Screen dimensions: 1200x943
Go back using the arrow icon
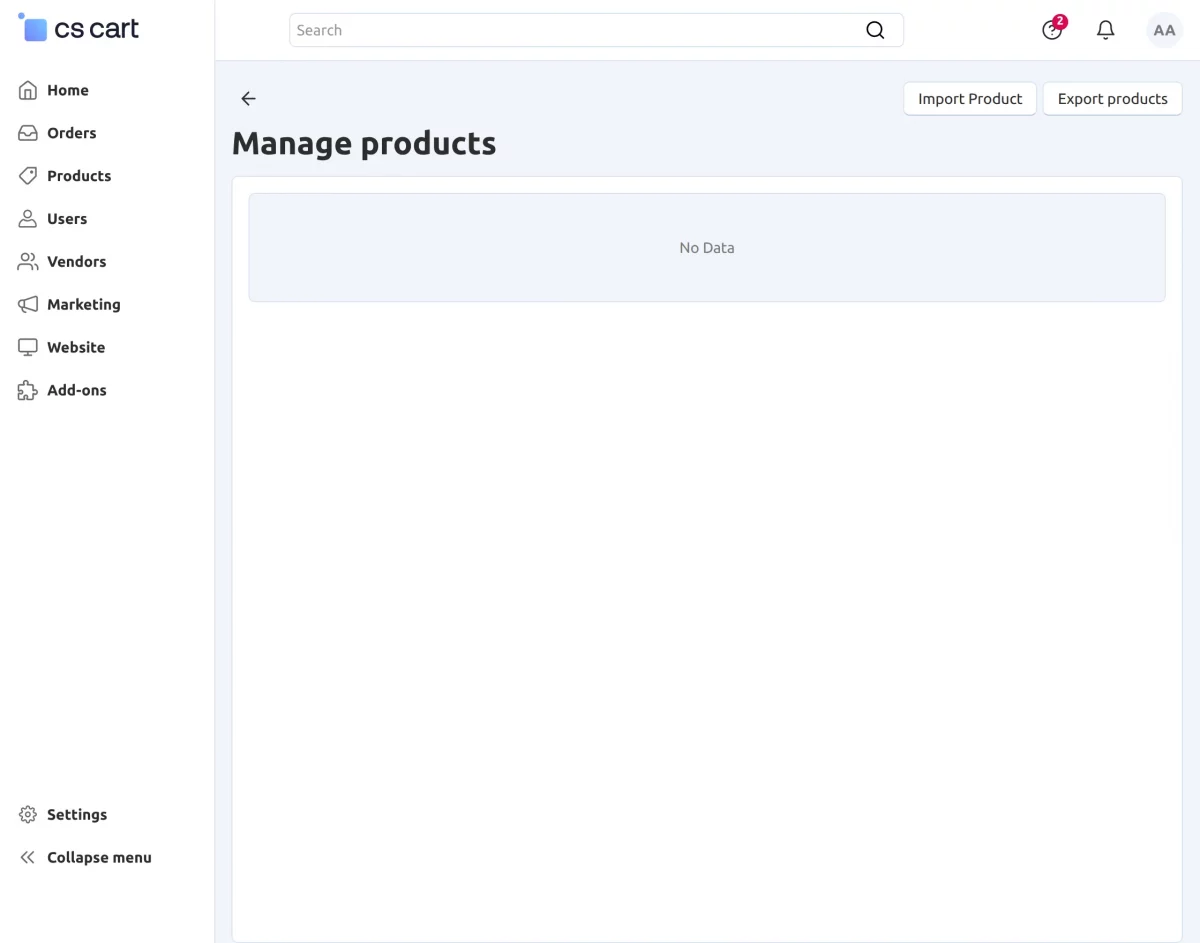(x=248, y=99)
